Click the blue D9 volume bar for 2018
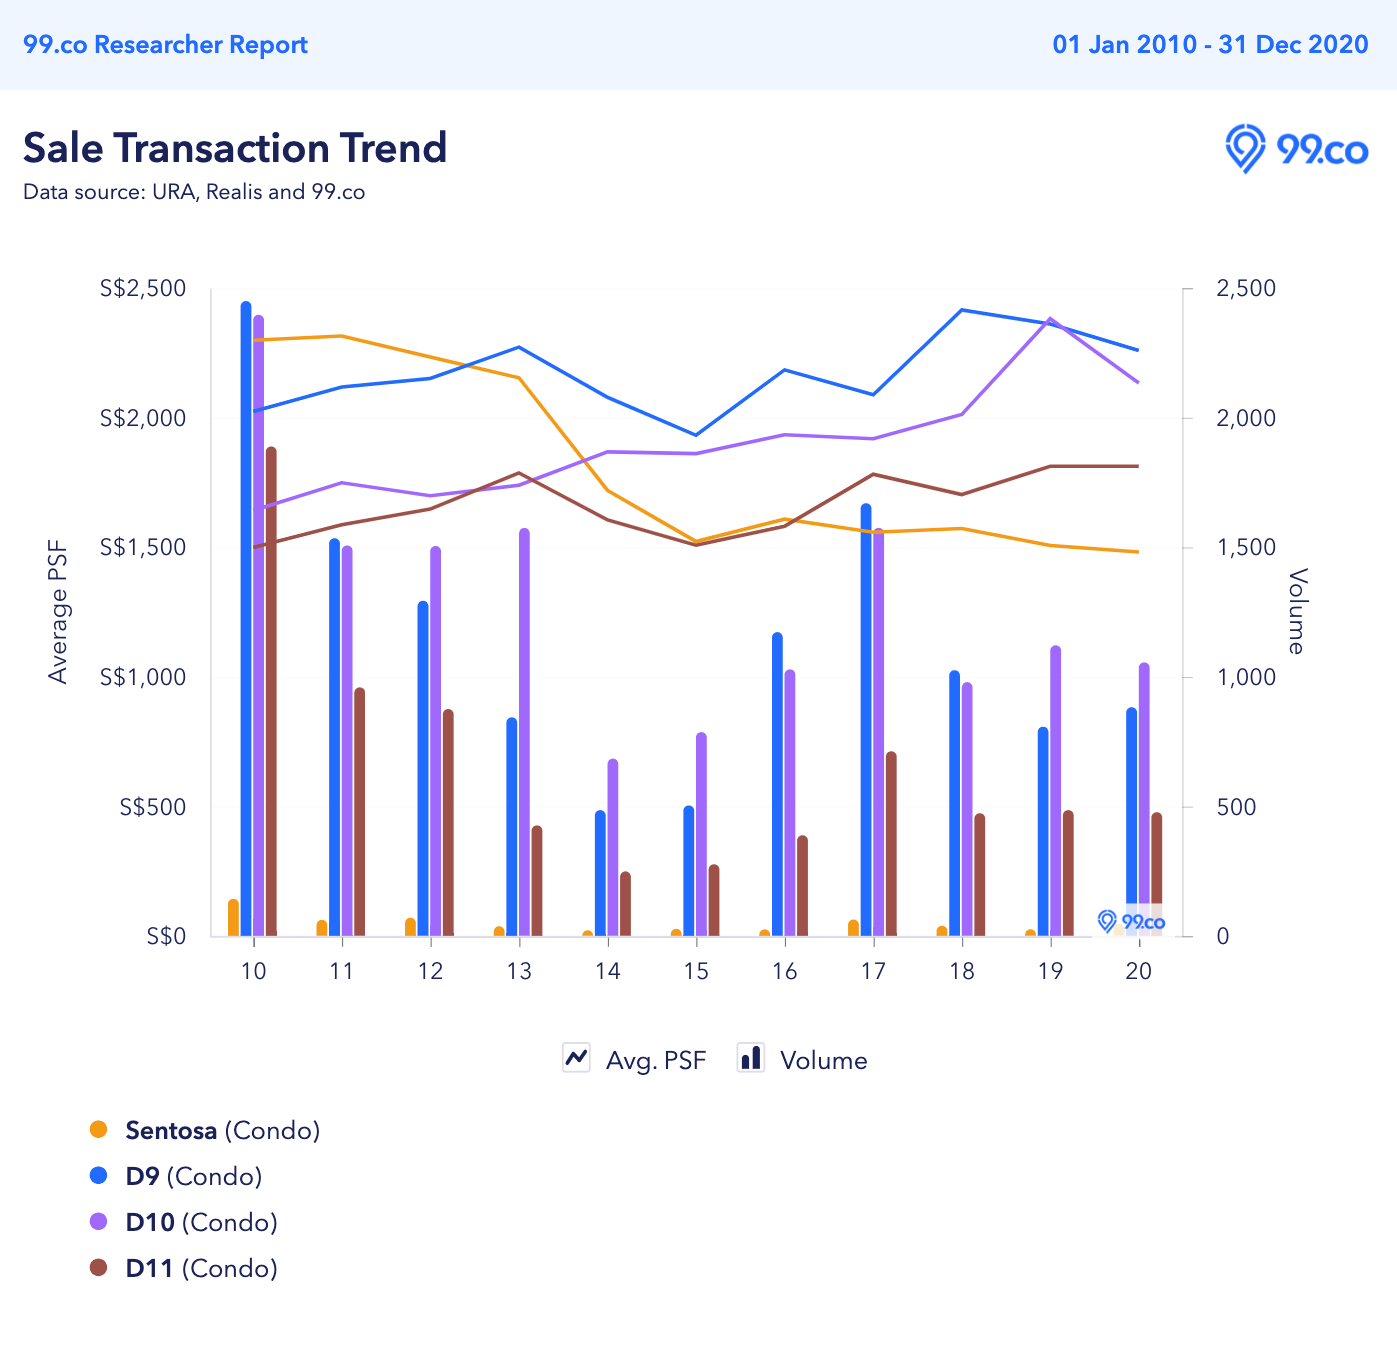Image resolution: width=1397 pixels, height=1347 pixels. click(x=954, y=804)
